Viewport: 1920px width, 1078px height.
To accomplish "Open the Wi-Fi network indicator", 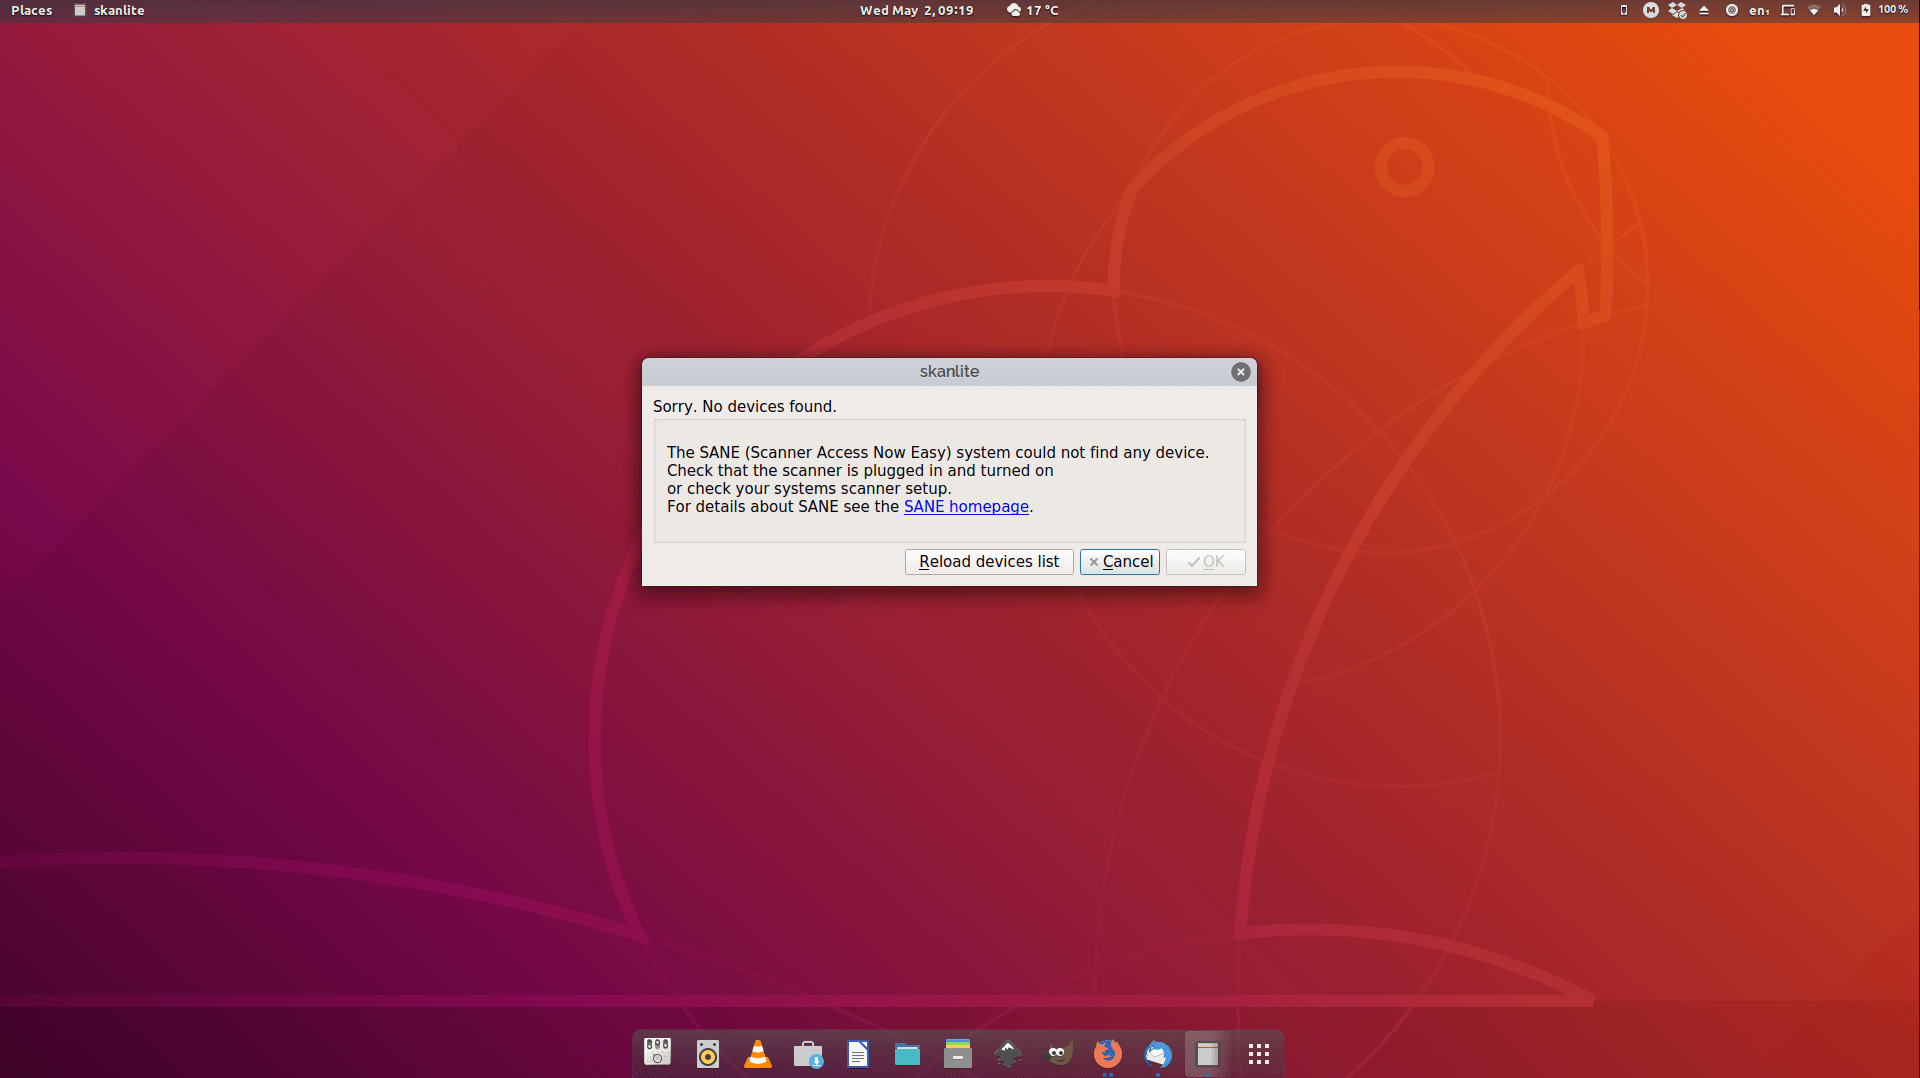I will coord(1814,11).
